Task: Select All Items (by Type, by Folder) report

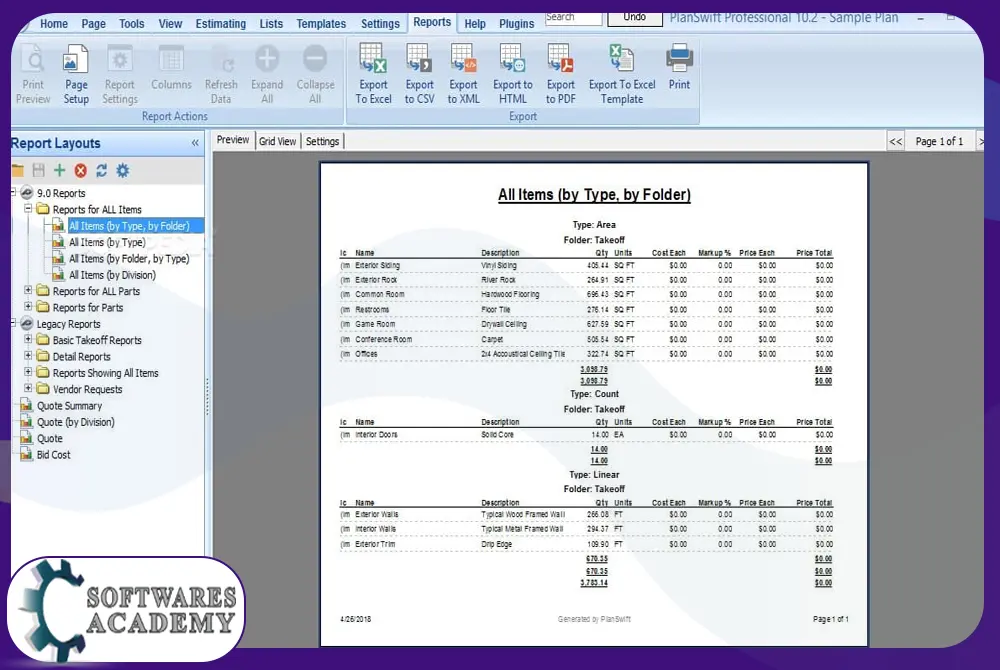Action: coord(129,226)
